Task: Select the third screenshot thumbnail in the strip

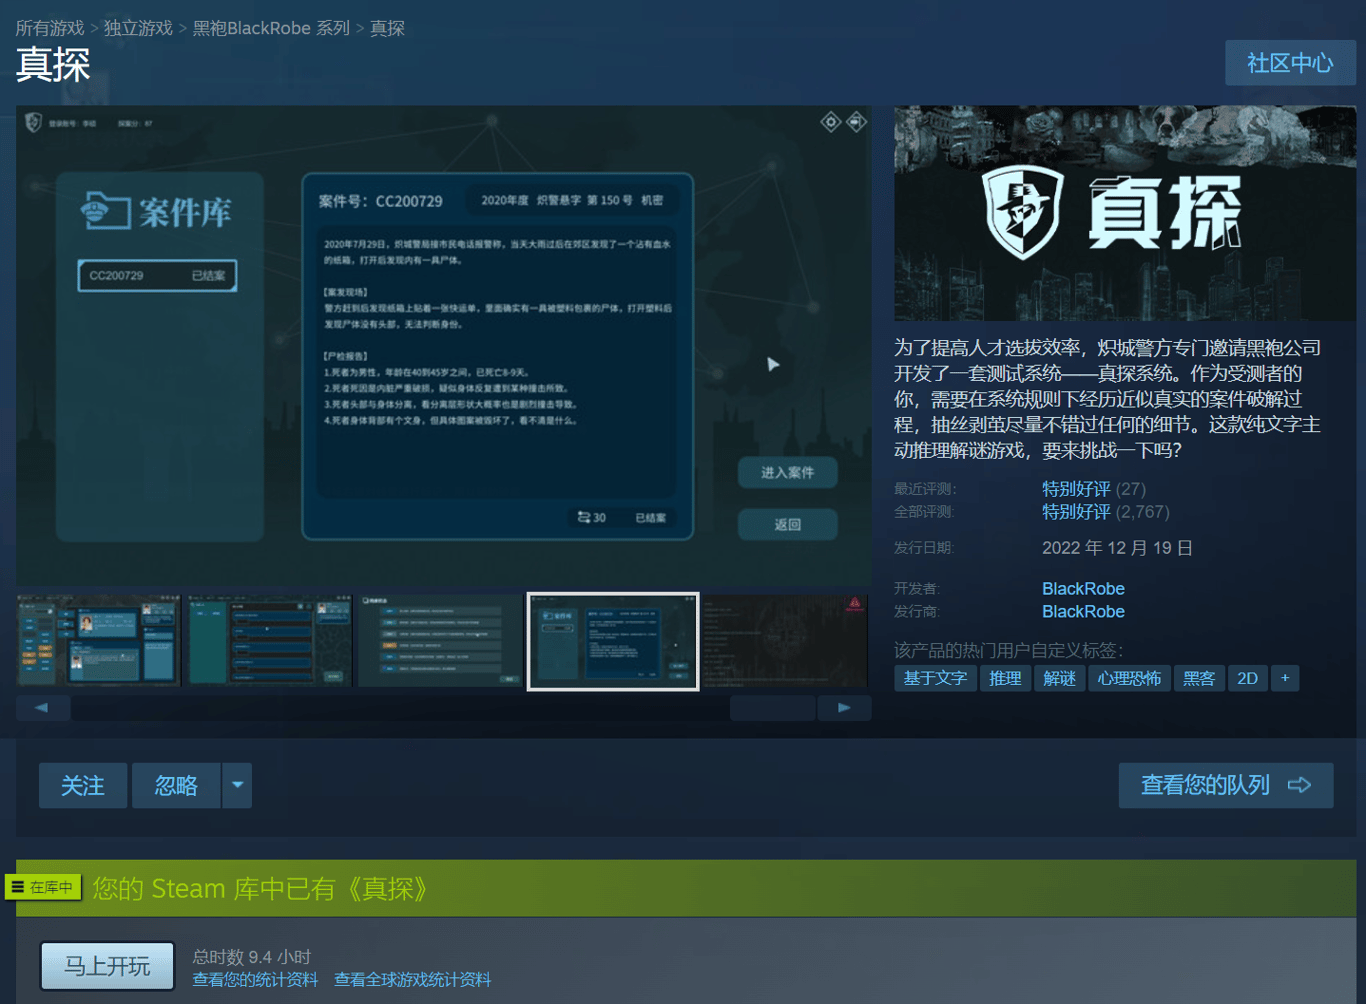Action: (440, 641)
